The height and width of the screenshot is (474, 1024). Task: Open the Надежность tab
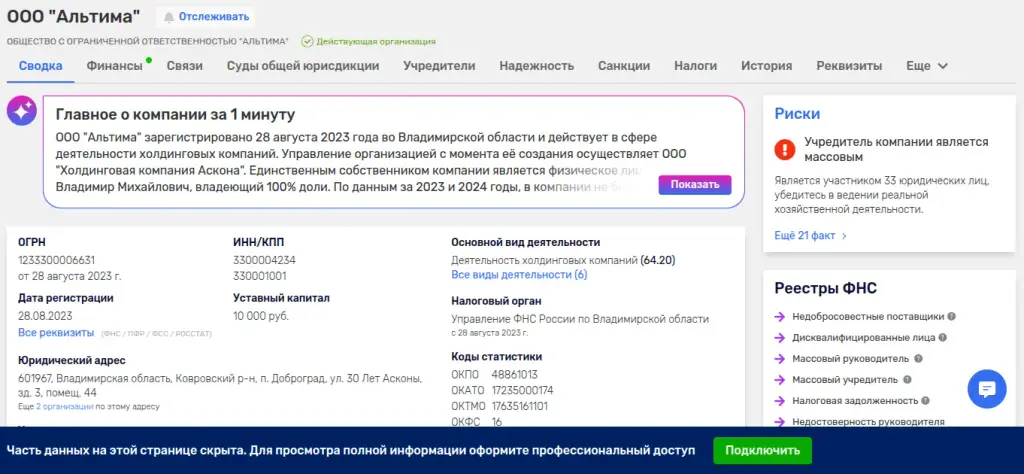(537, 66)
